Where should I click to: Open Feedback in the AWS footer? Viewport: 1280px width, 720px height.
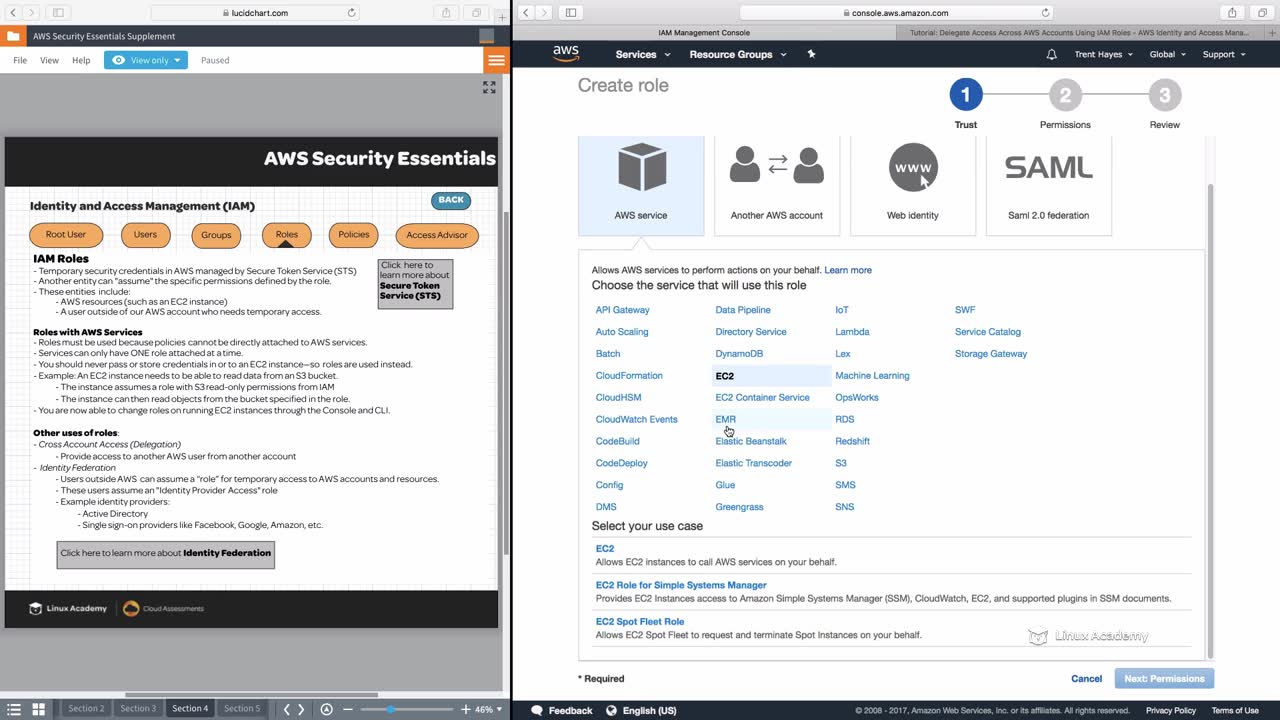(x=562, y=711)
